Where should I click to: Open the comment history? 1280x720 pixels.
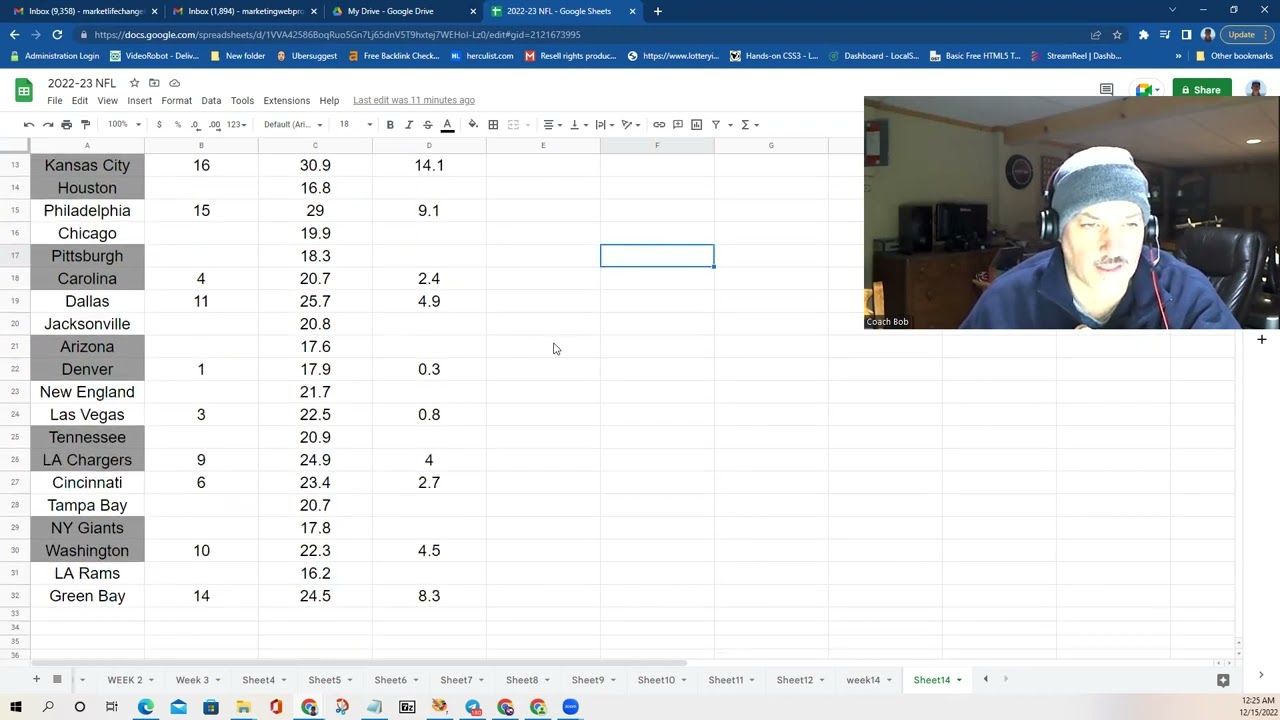[1106, 90]
